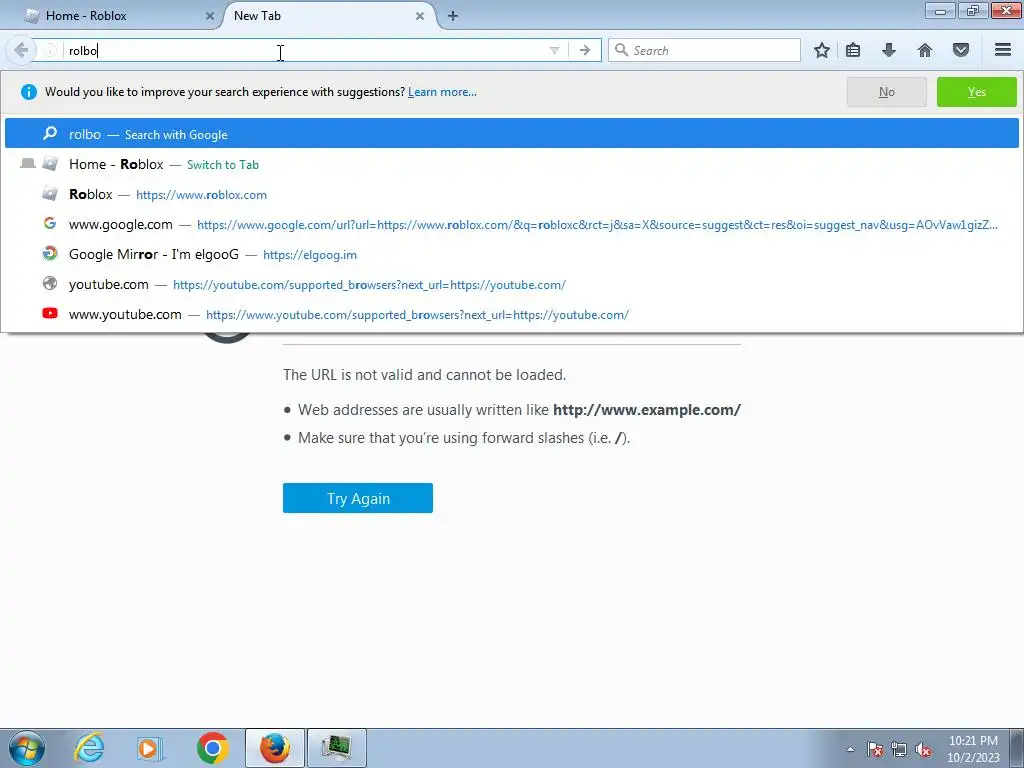Select 'rolbo — Search with Google' suggestion
The image size is (1024, 768).
512,134
